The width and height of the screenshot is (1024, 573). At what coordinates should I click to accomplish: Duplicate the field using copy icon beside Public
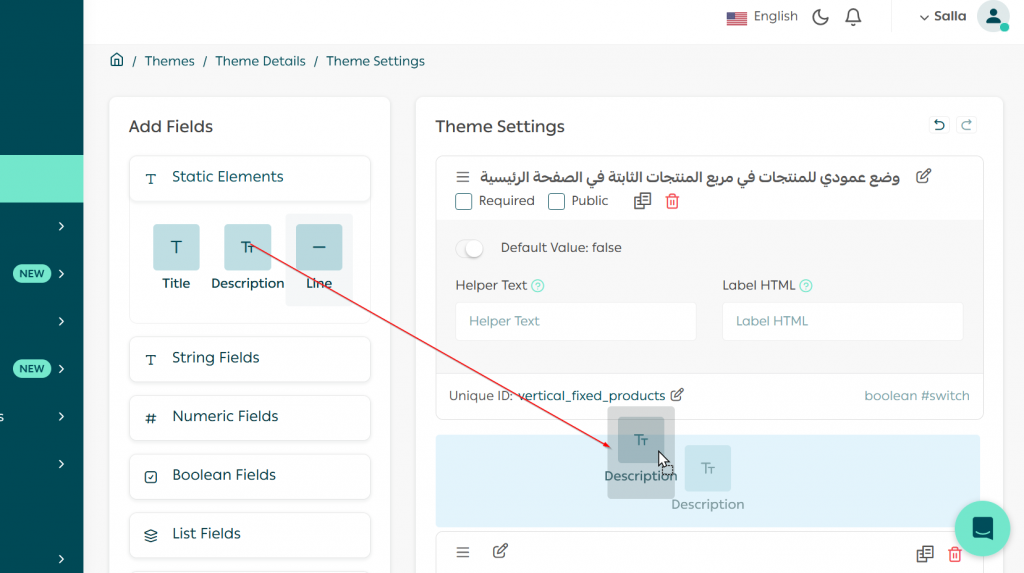(642, 201)
